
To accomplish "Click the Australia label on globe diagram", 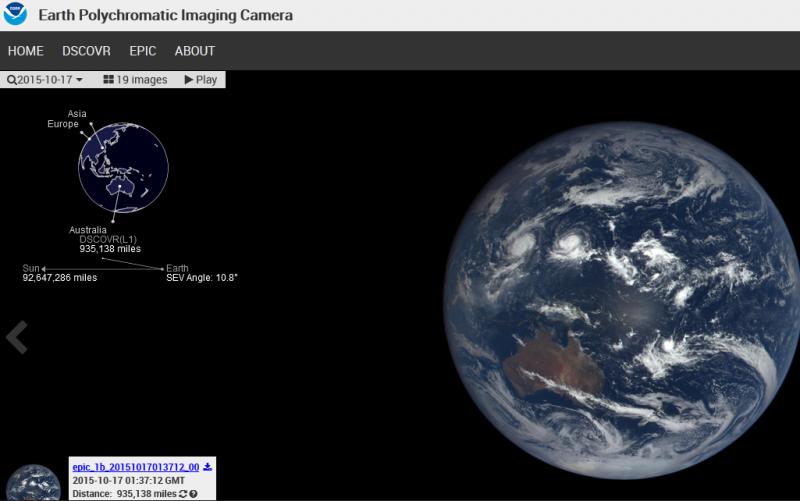I will pos(88,230).
